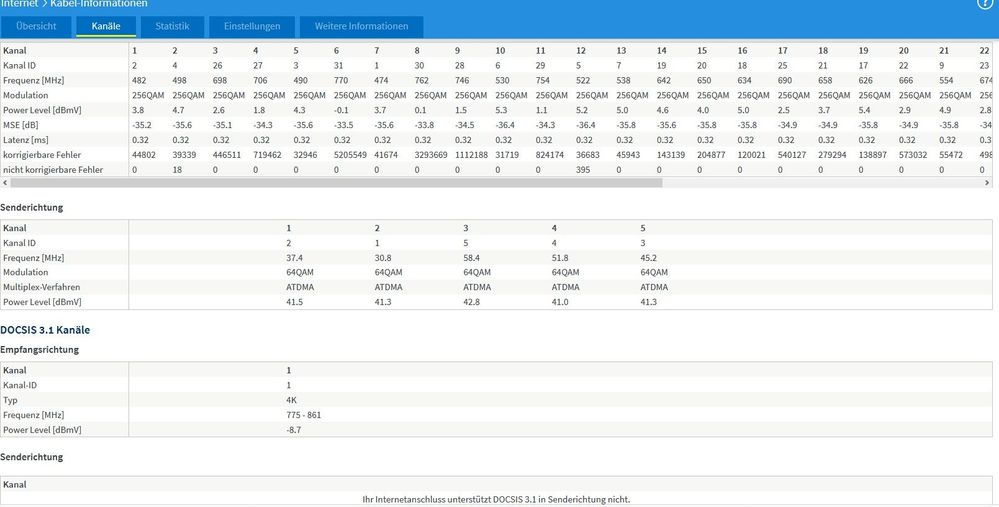The image size is (999, 507).
Task: Select Kanal ID value 31
Action: click(338, 66)
